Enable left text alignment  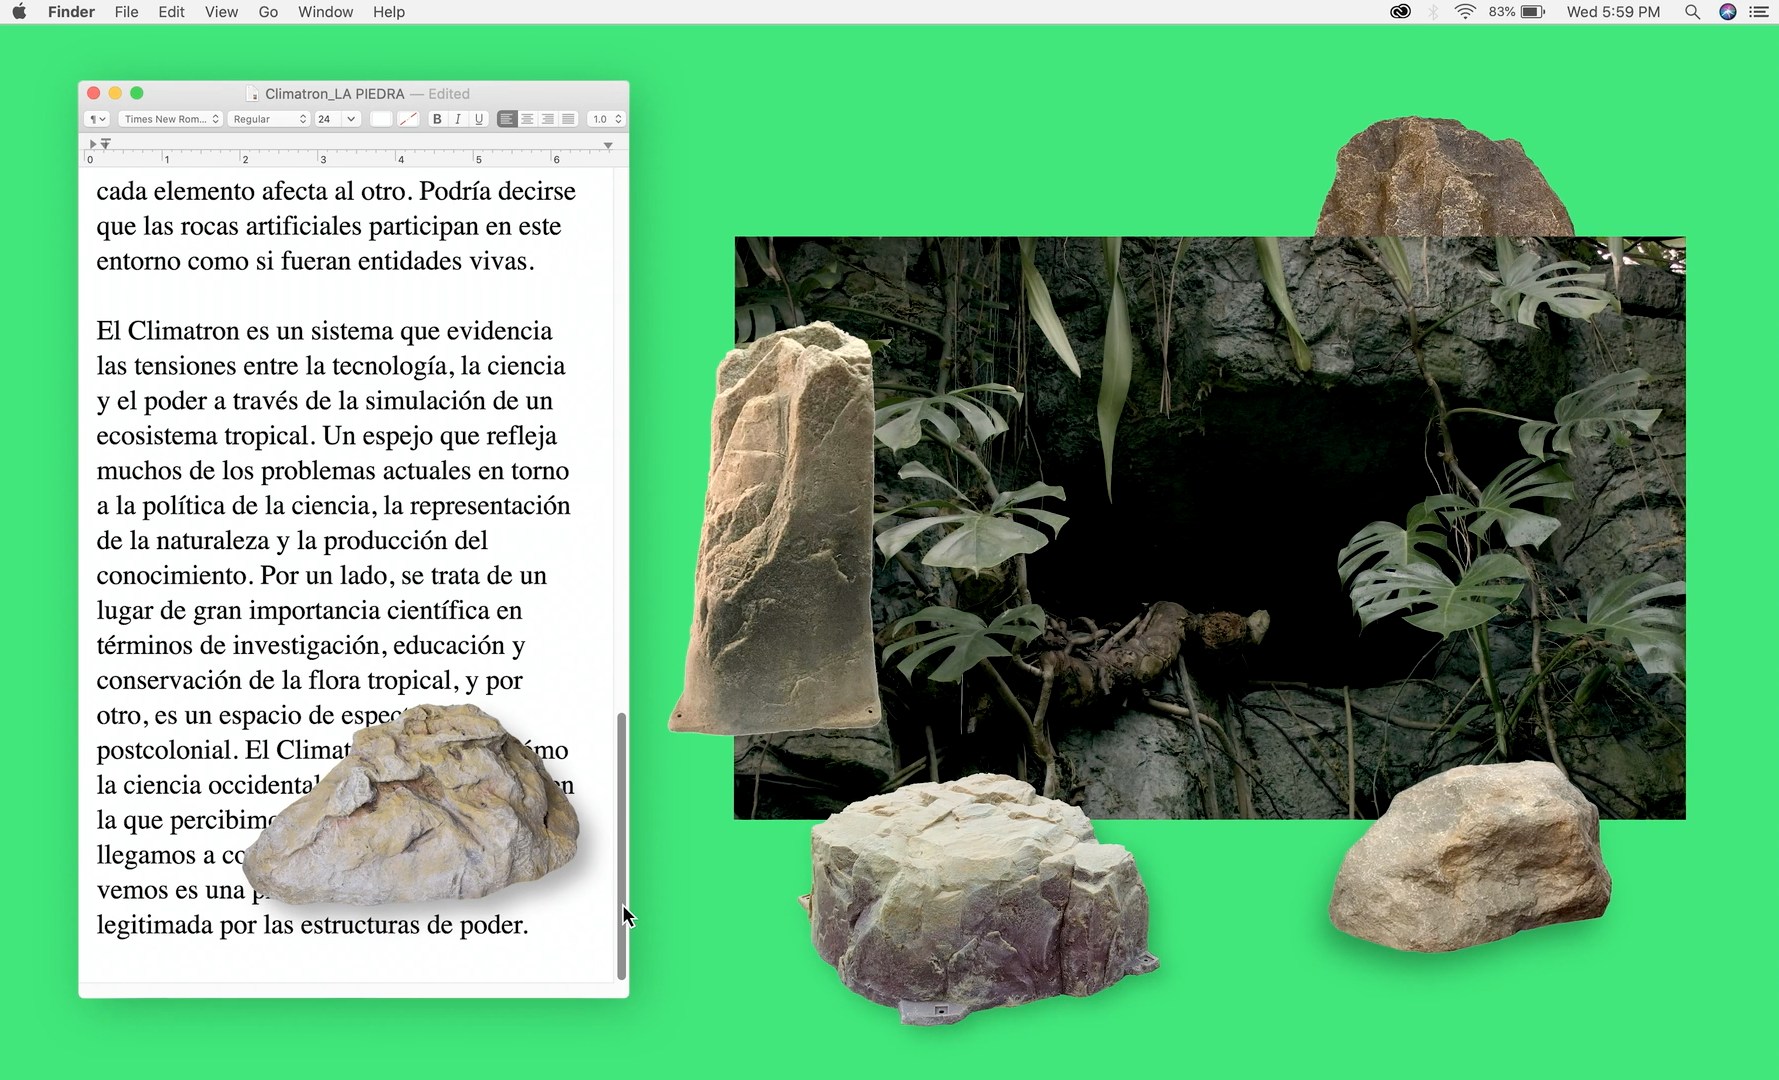pyautogui.click(x=507, y=119)
